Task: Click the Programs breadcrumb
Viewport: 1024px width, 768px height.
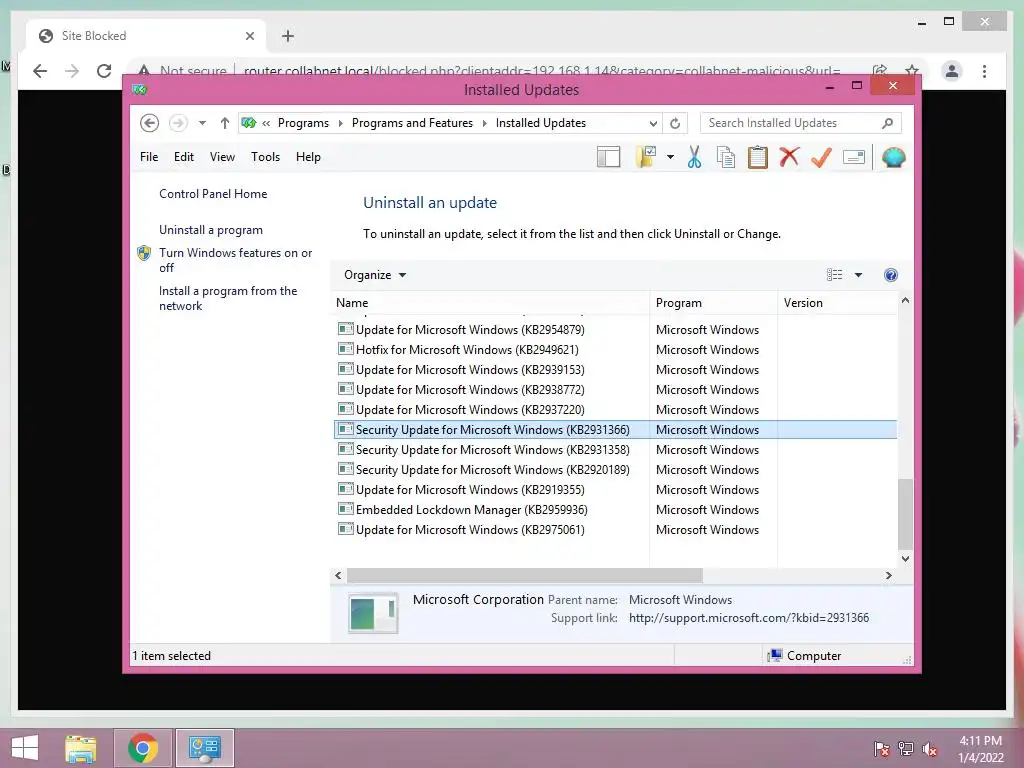Action: click(x=303, y=123)
